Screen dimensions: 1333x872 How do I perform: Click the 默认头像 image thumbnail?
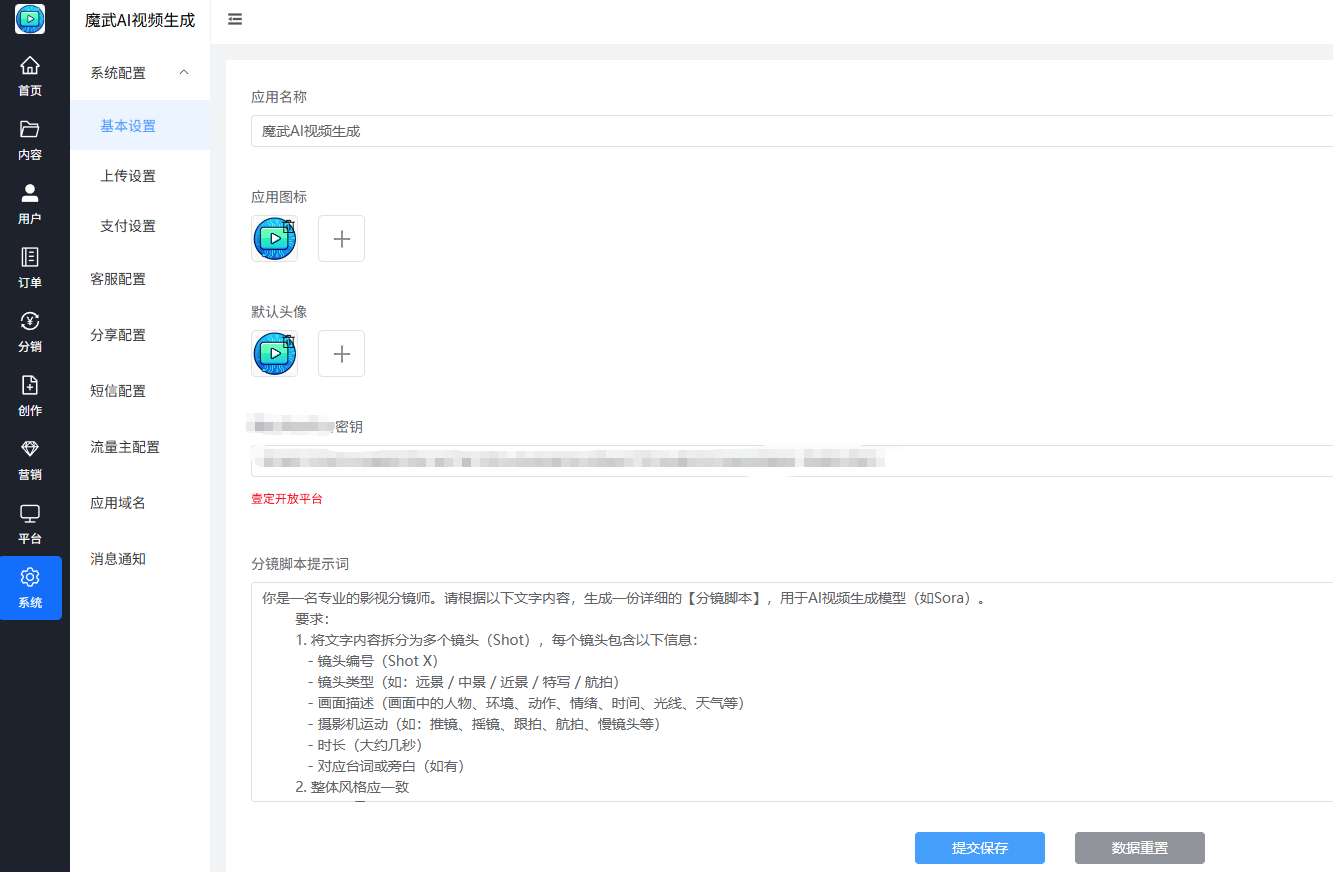pos(274,354)
